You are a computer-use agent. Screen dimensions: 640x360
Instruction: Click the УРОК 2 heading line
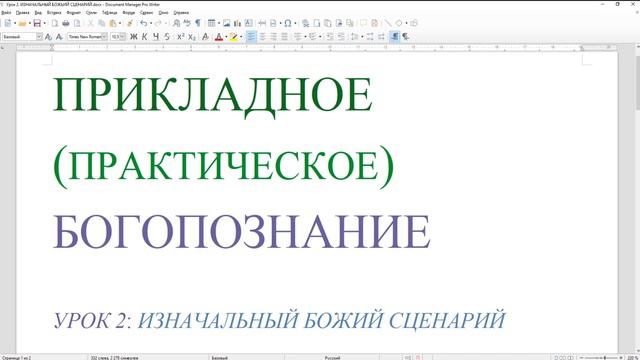point(280,320)
